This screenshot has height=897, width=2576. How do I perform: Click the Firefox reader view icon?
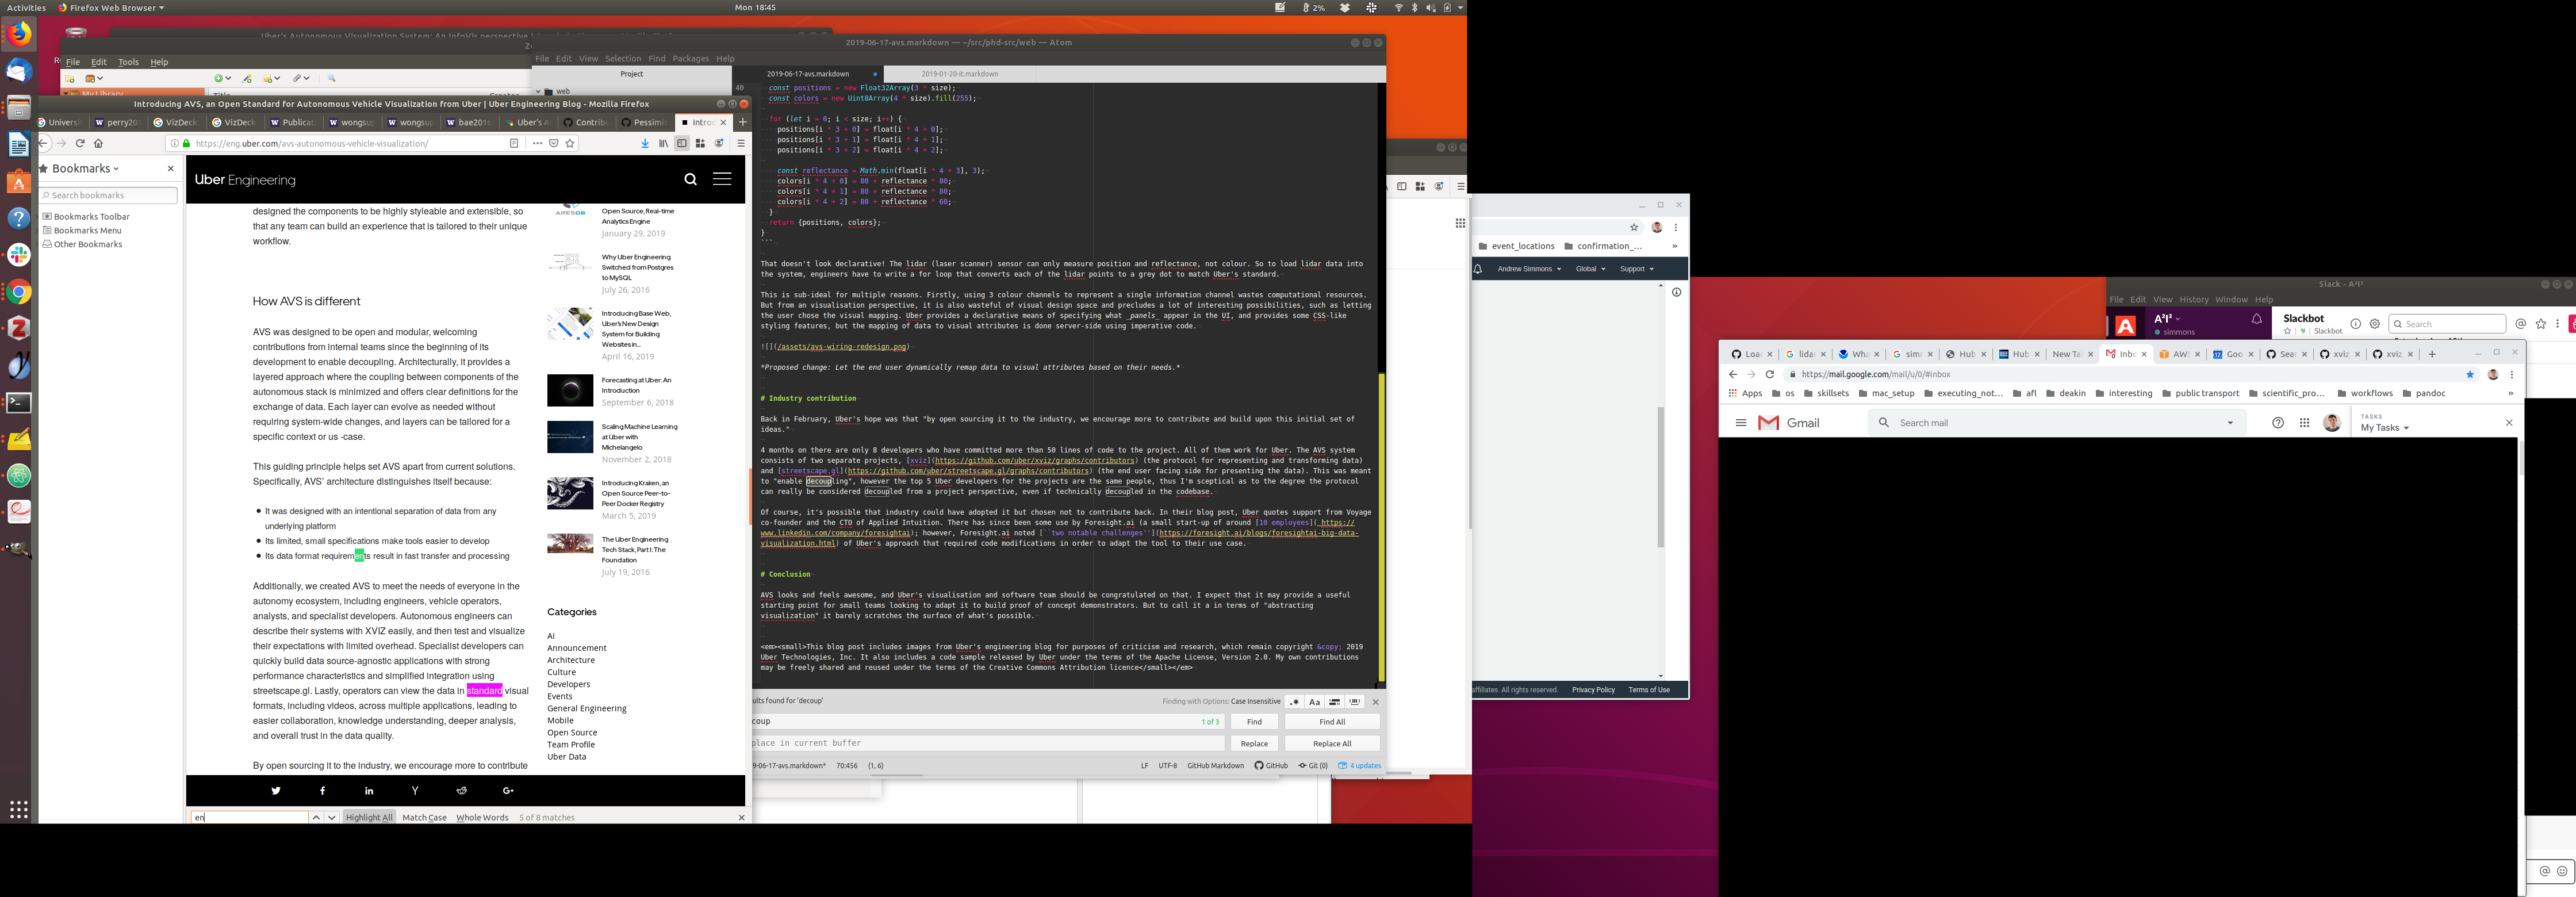(514, 143)
